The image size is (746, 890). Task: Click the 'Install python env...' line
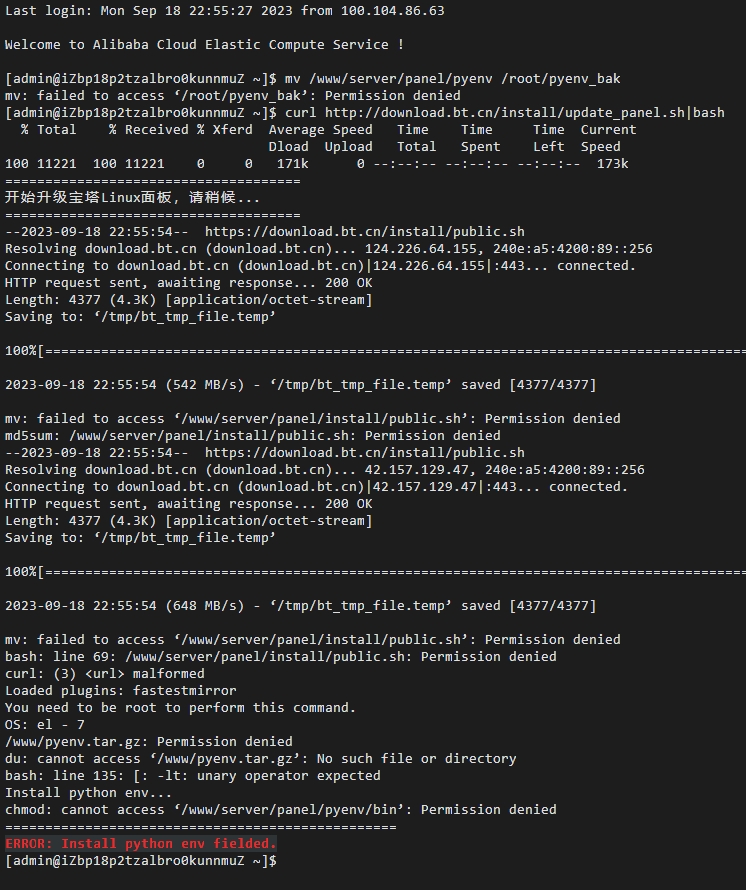(x=88, y=792)
